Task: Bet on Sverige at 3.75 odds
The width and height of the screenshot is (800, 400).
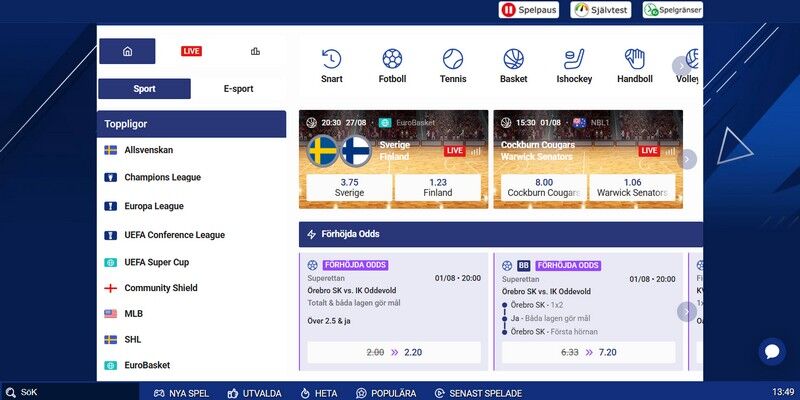Action: (x=349, y=187)
